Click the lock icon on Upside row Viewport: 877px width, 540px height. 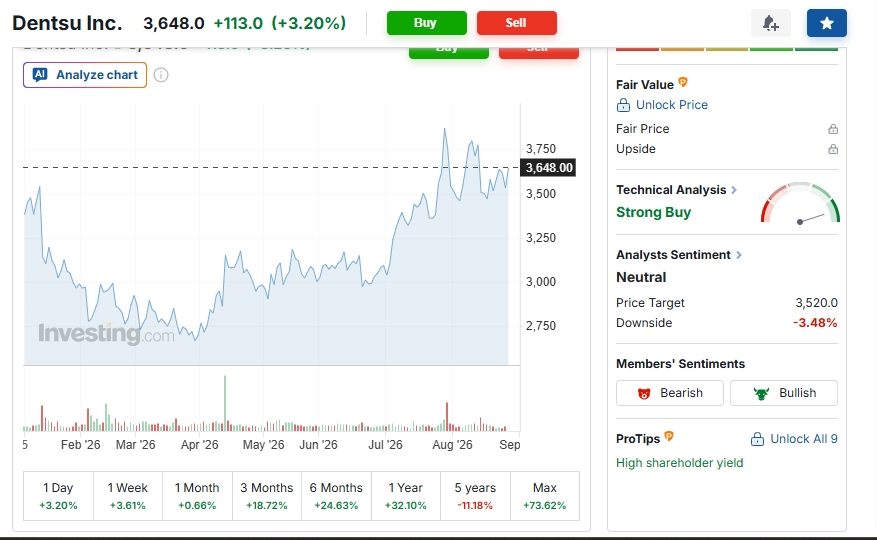pos(833,149)
